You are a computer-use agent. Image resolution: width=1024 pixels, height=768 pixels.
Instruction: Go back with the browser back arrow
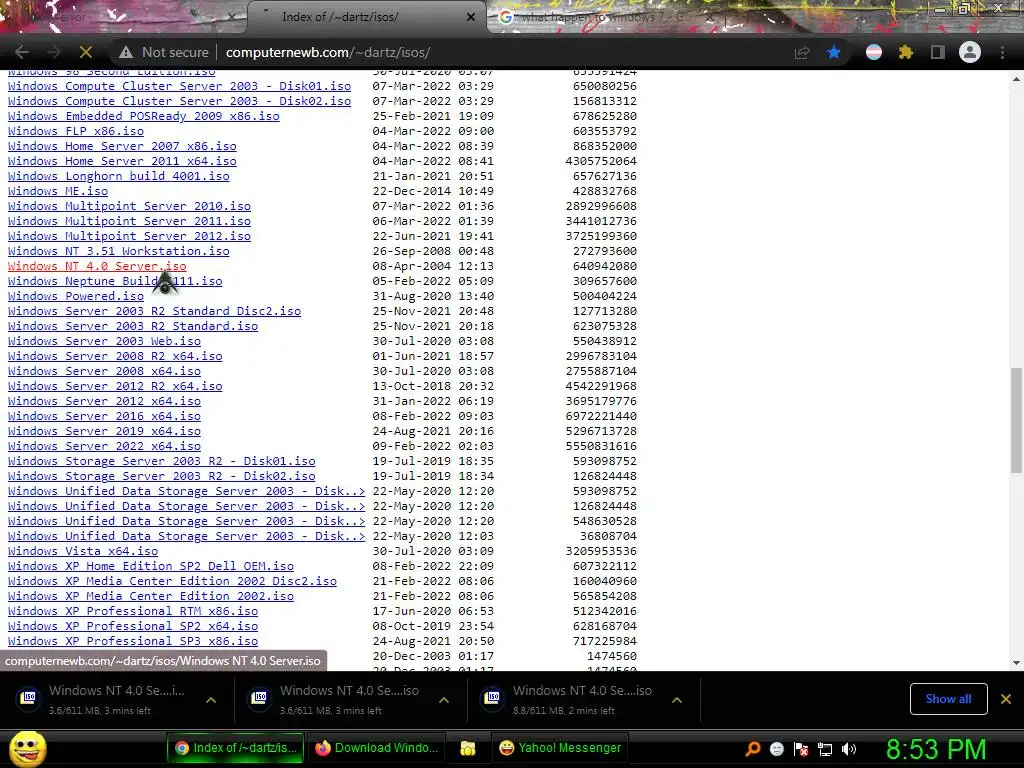tap(22, 52)
